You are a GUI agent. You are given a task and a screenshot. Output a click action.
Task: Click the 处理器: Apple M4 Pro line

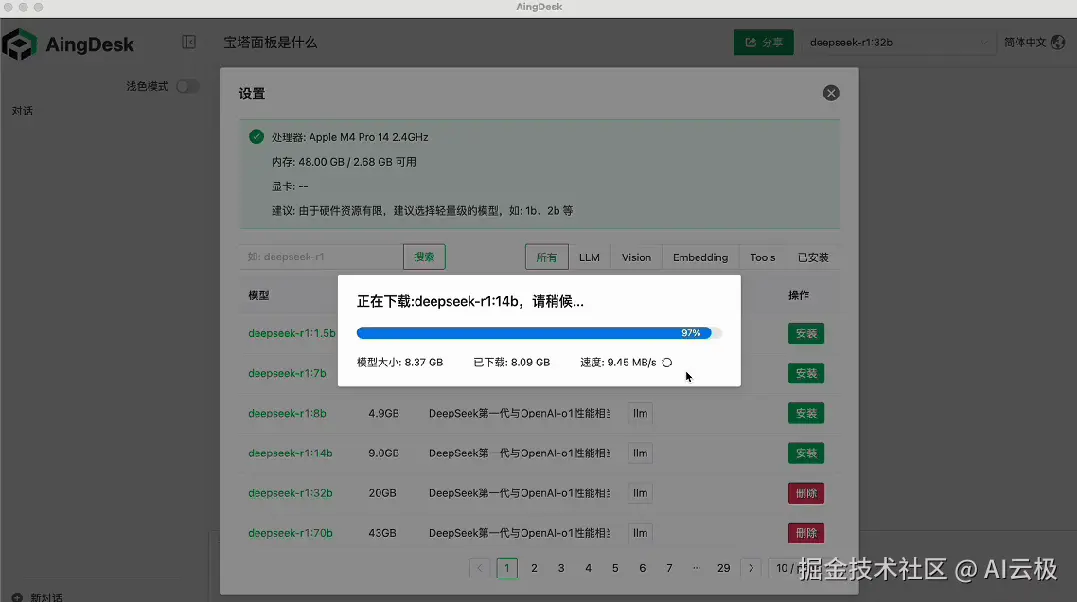tap(350, 137)
